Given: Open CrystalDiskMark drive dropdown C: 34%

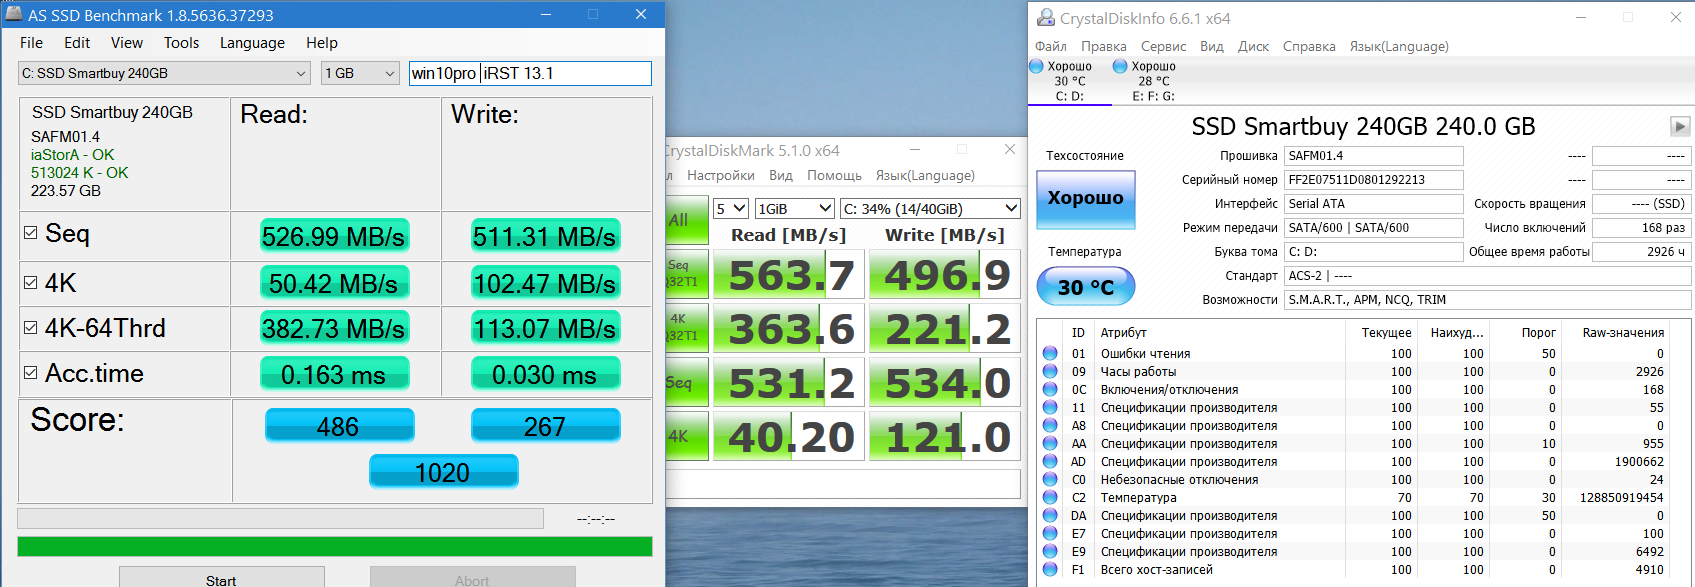Looking at the screenshot, I should coord(930,208).
